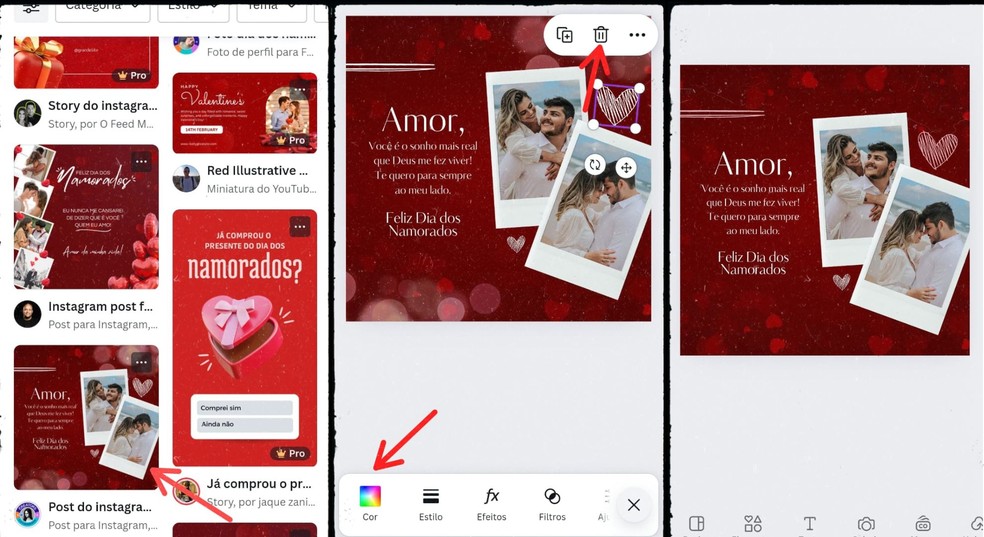Click the rotate handle below the selected heart
This screenshot has height=537, width=984.
point(594,166)
